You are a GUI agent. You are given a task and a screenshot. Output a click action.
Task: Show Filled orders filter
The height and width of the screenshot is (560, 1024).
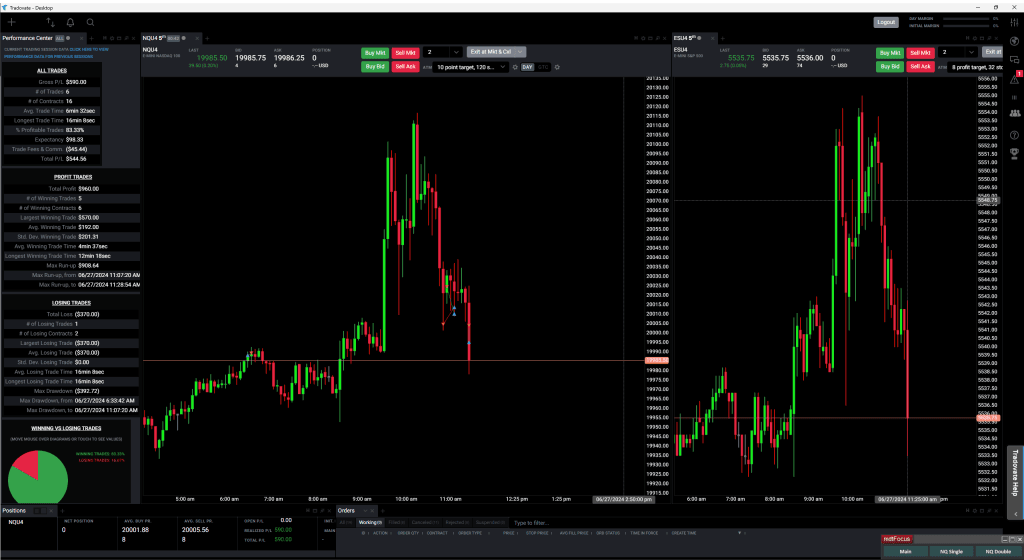[x=396, y=523]
